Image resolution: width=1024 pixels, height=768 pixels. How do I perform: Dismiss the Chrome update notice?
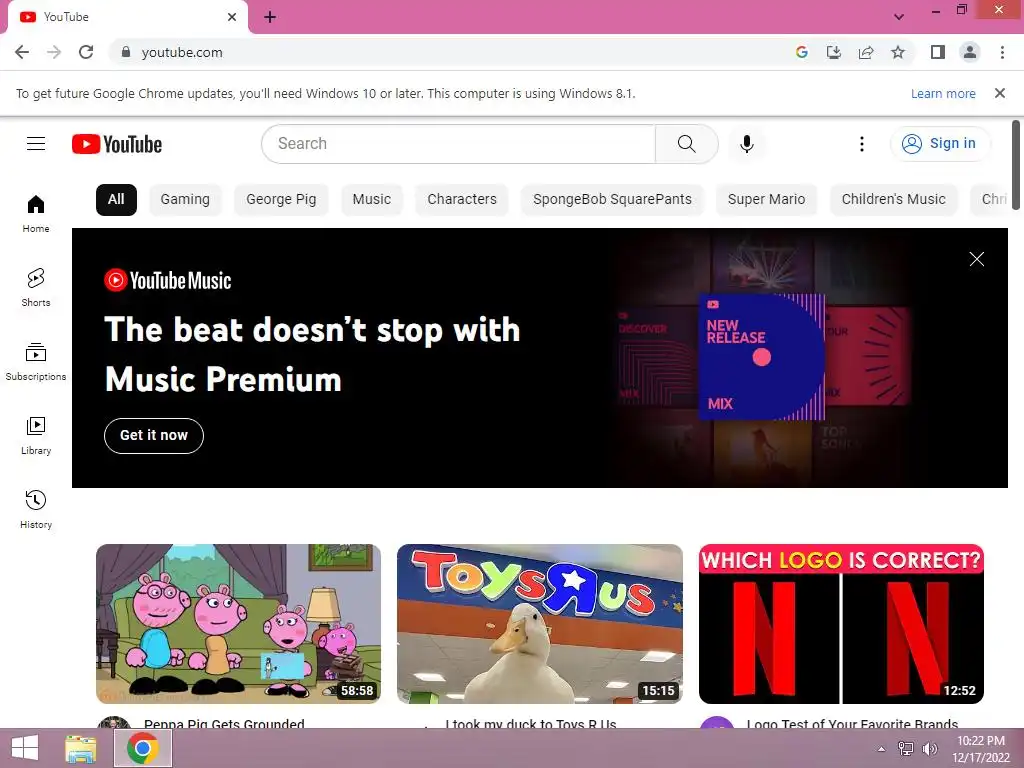[x=1000, y=93]
